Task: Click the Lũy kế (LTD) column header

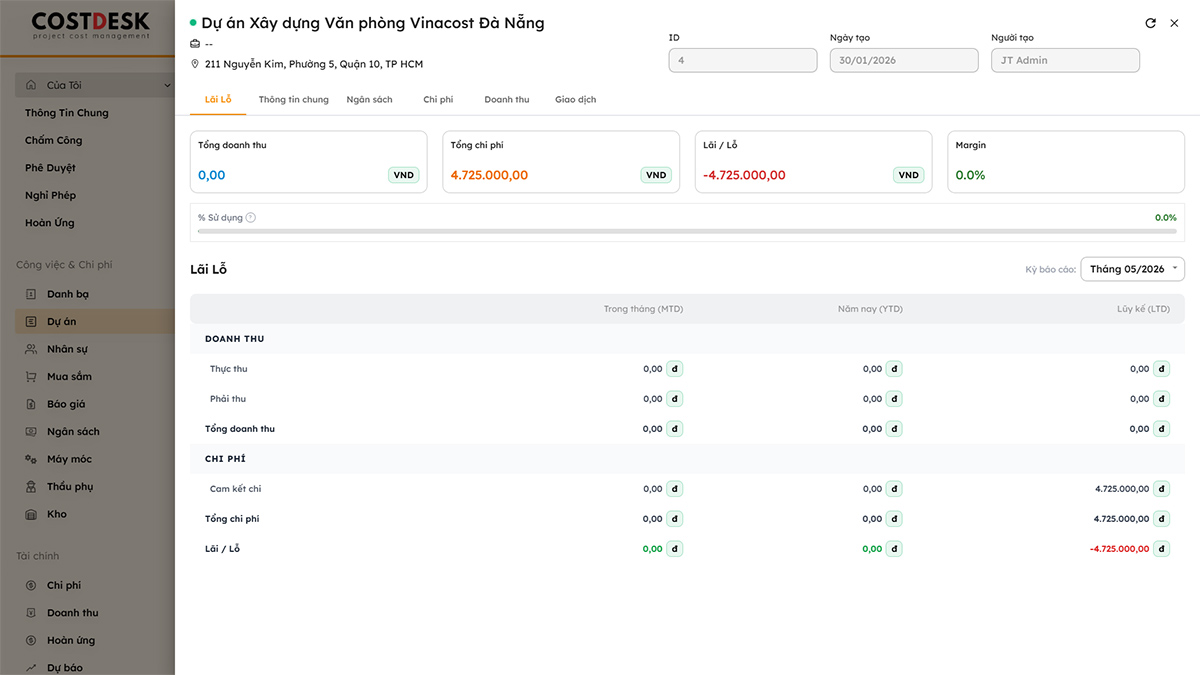Action: [x=1143, y=309]
